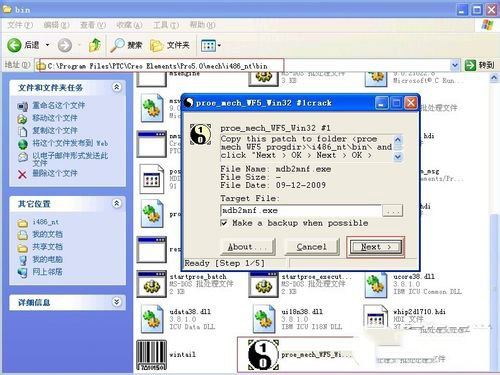Click the Go (转到) button
Image resolution: width=500 pixels, height=375 pixels.
coord(480,65)
